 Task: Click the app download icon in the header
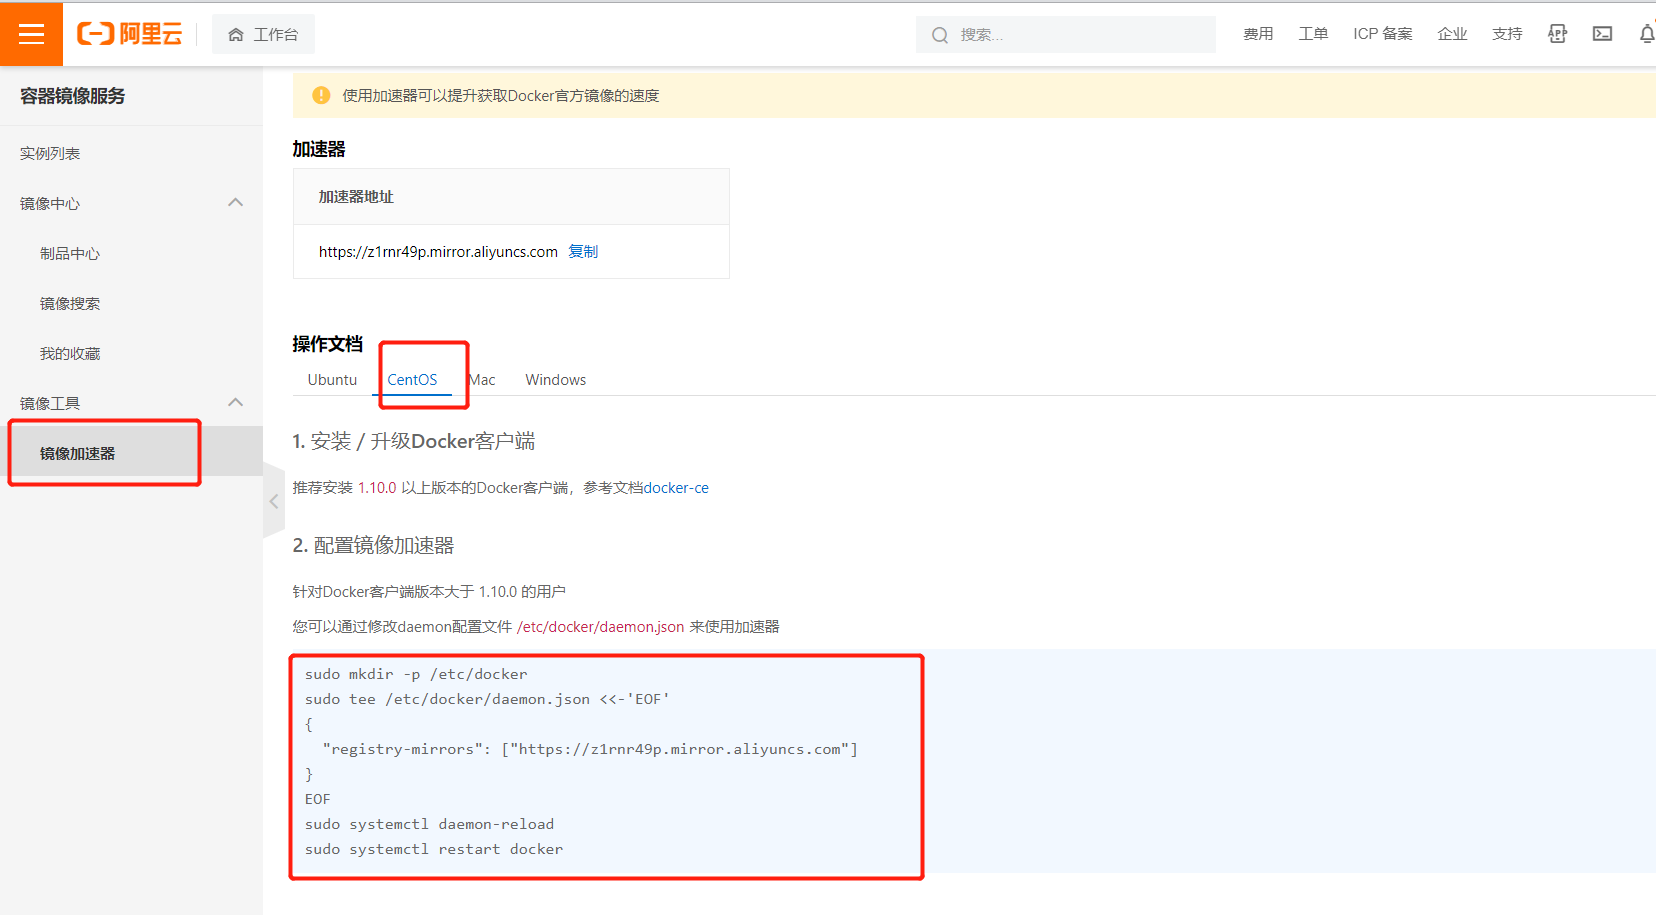click(1557, 34)
